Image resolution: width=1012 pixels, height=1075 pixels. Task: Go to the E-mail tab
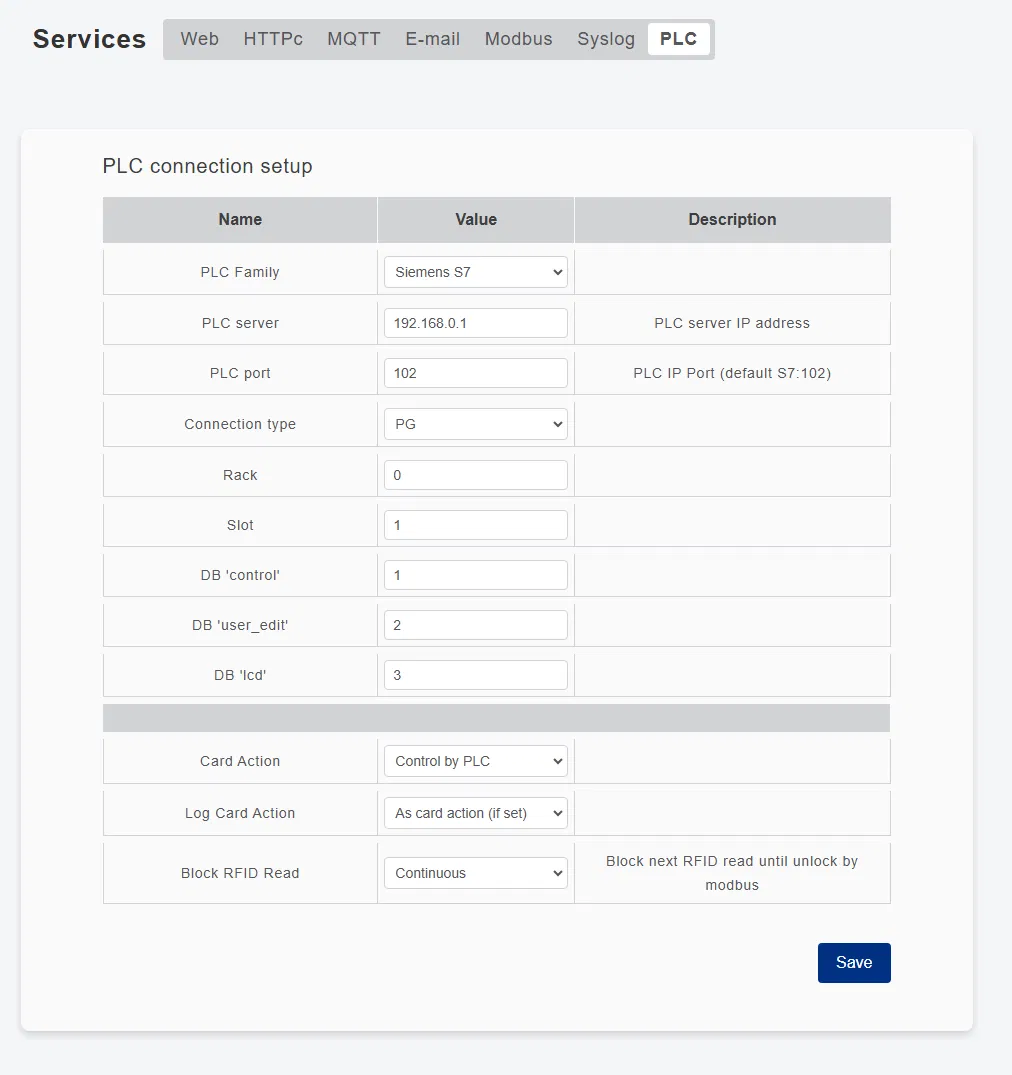(x=433, y=39)
